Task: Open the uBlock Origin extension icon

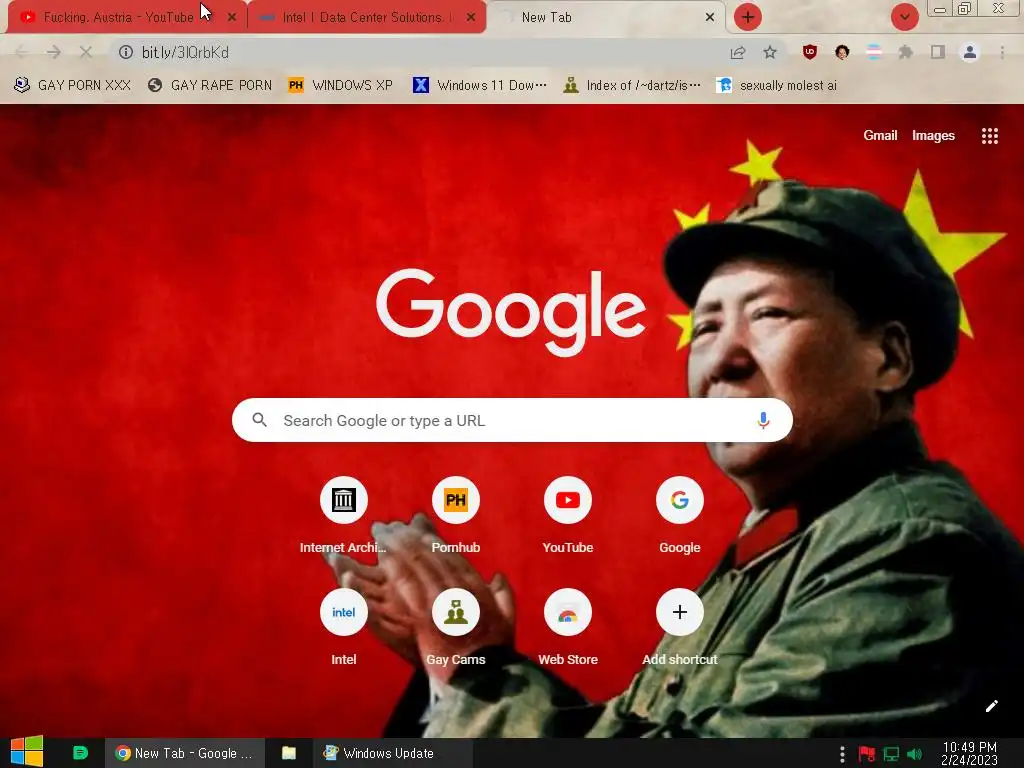Action: pyautogui.click(x=810, y=52)
